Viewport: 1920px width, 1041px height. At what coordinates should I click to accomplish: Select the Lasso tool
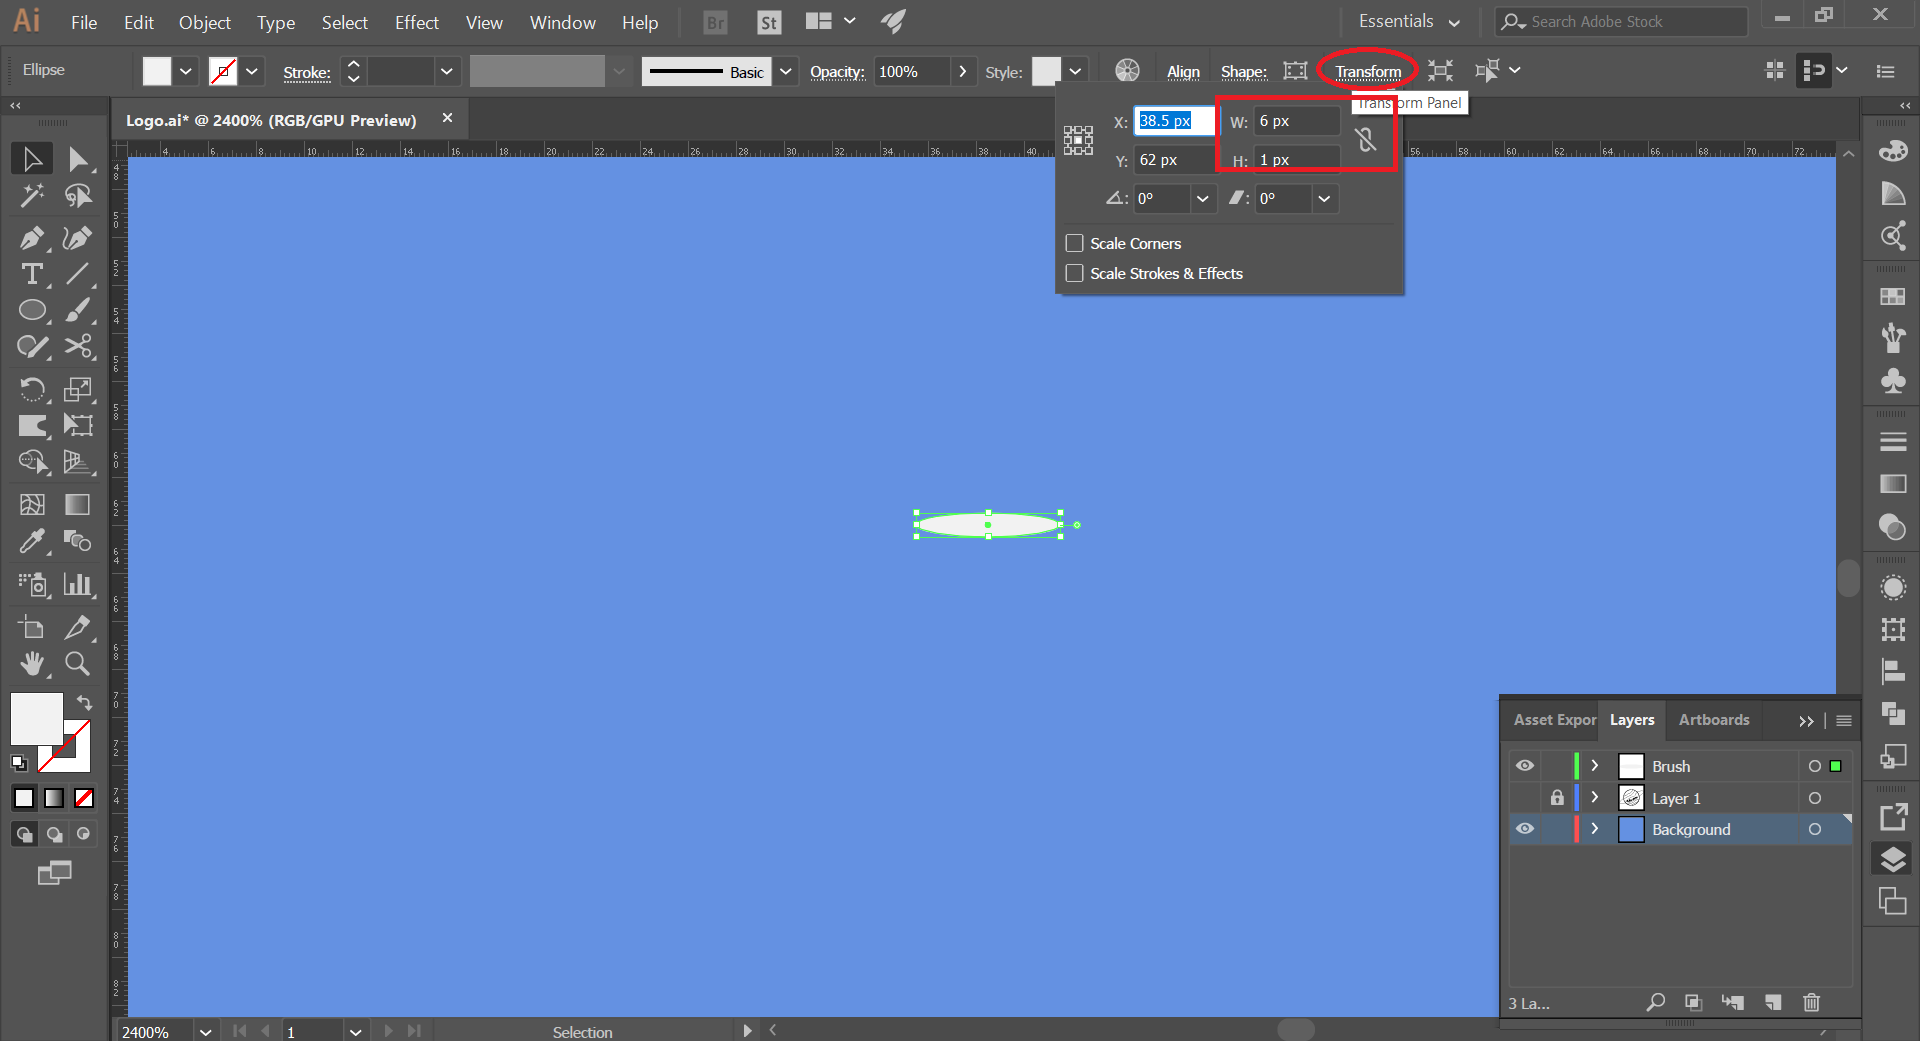coord(78,196)
